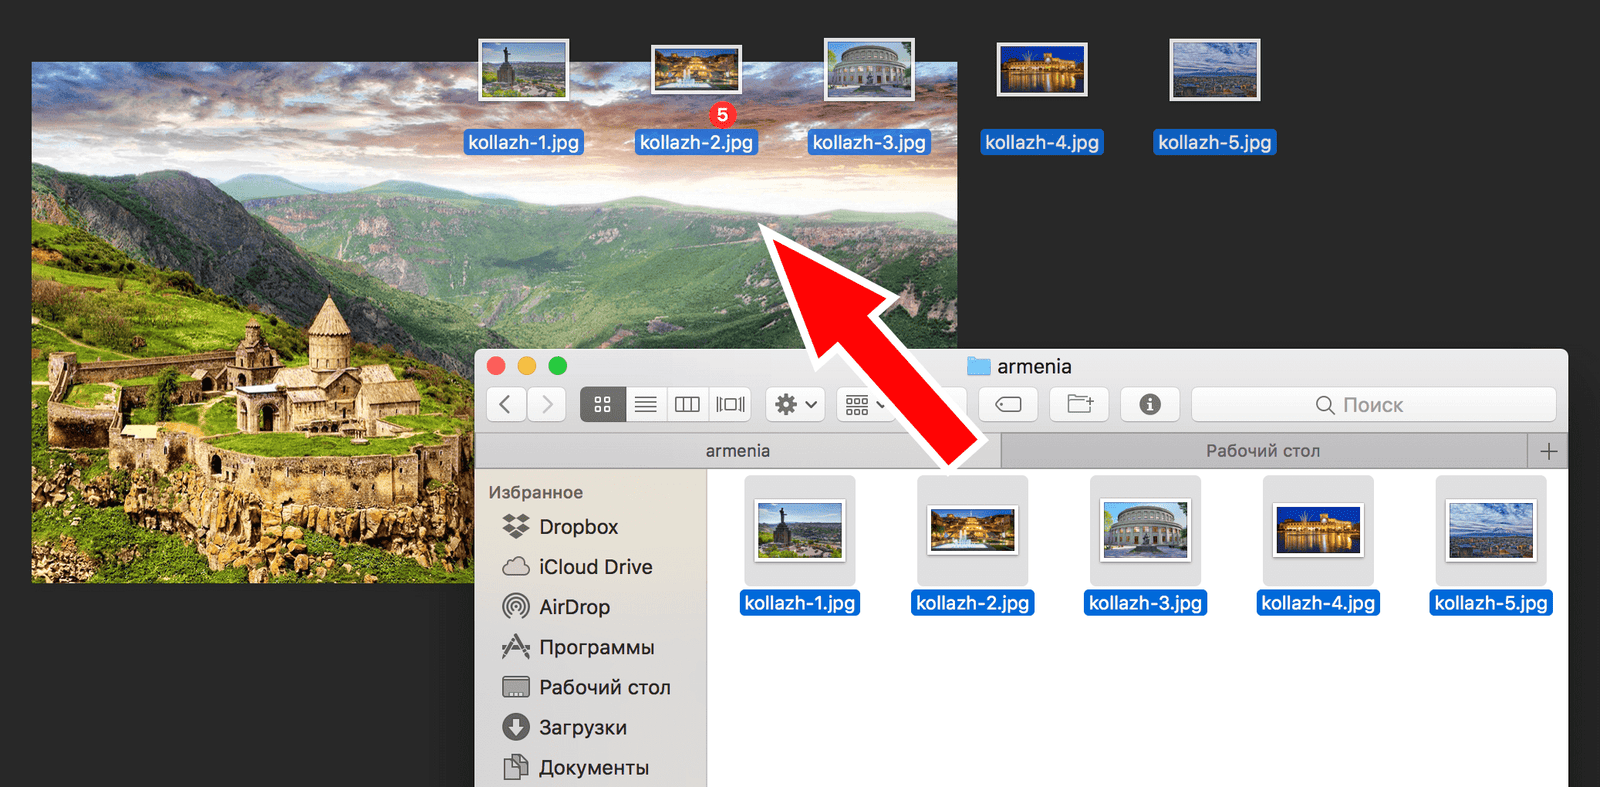
Task: Select kollazh-5.jpg thumbnail in Finder window
Action: (1491, 530)
